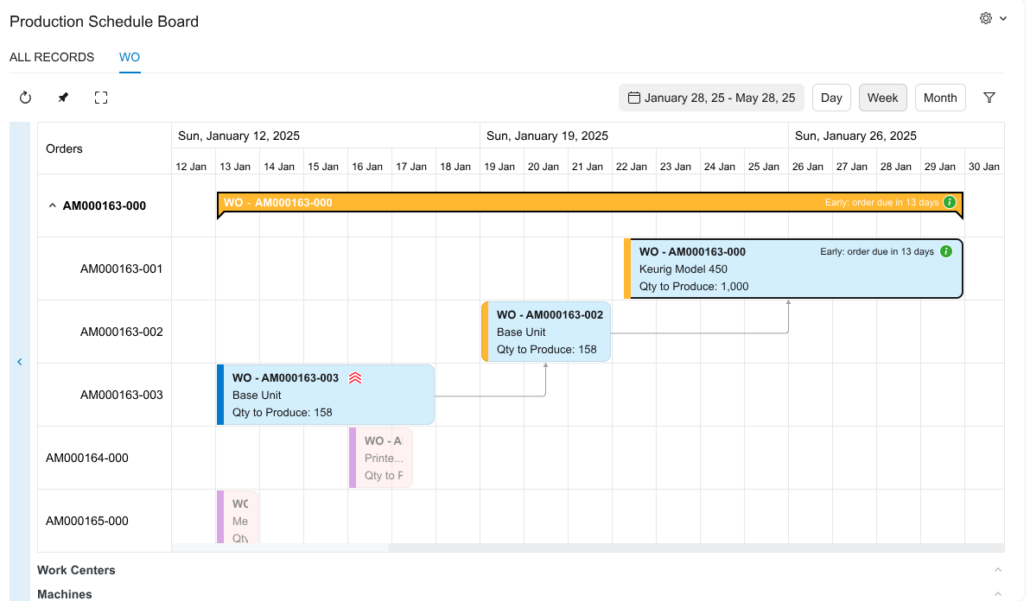Click the settings gear icon
This screenshot has height=601, width=1030.
click(x=986, y=19)
